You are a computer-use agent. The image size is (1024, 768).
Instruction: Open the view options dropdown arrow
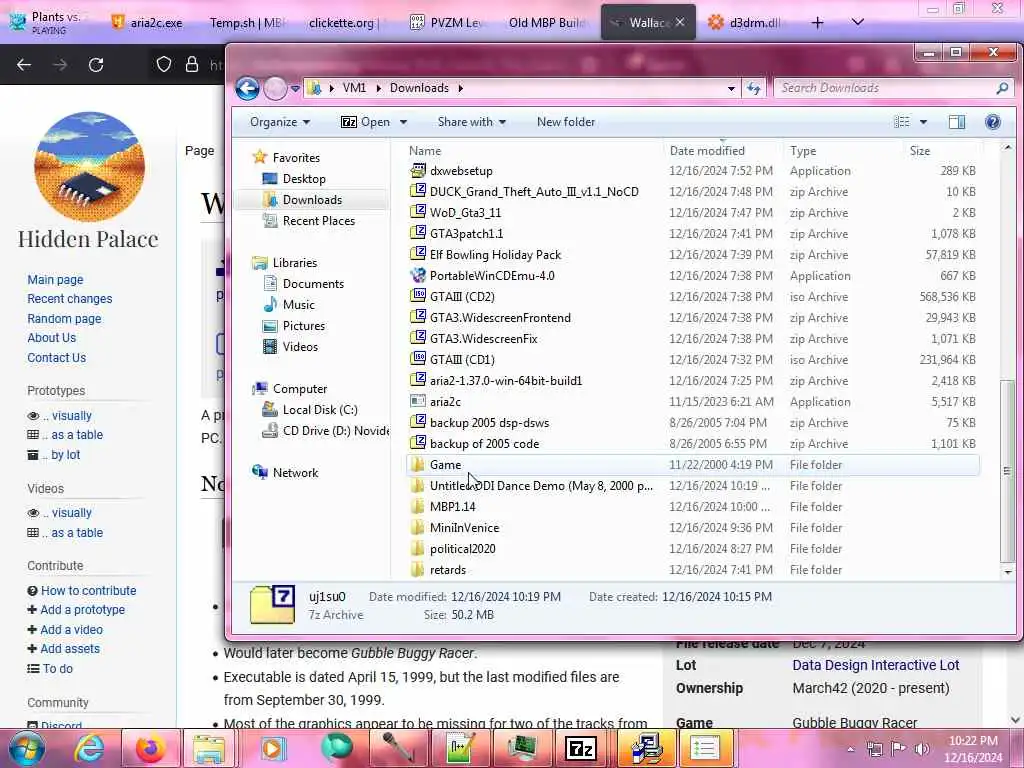[x=923, y=122]
